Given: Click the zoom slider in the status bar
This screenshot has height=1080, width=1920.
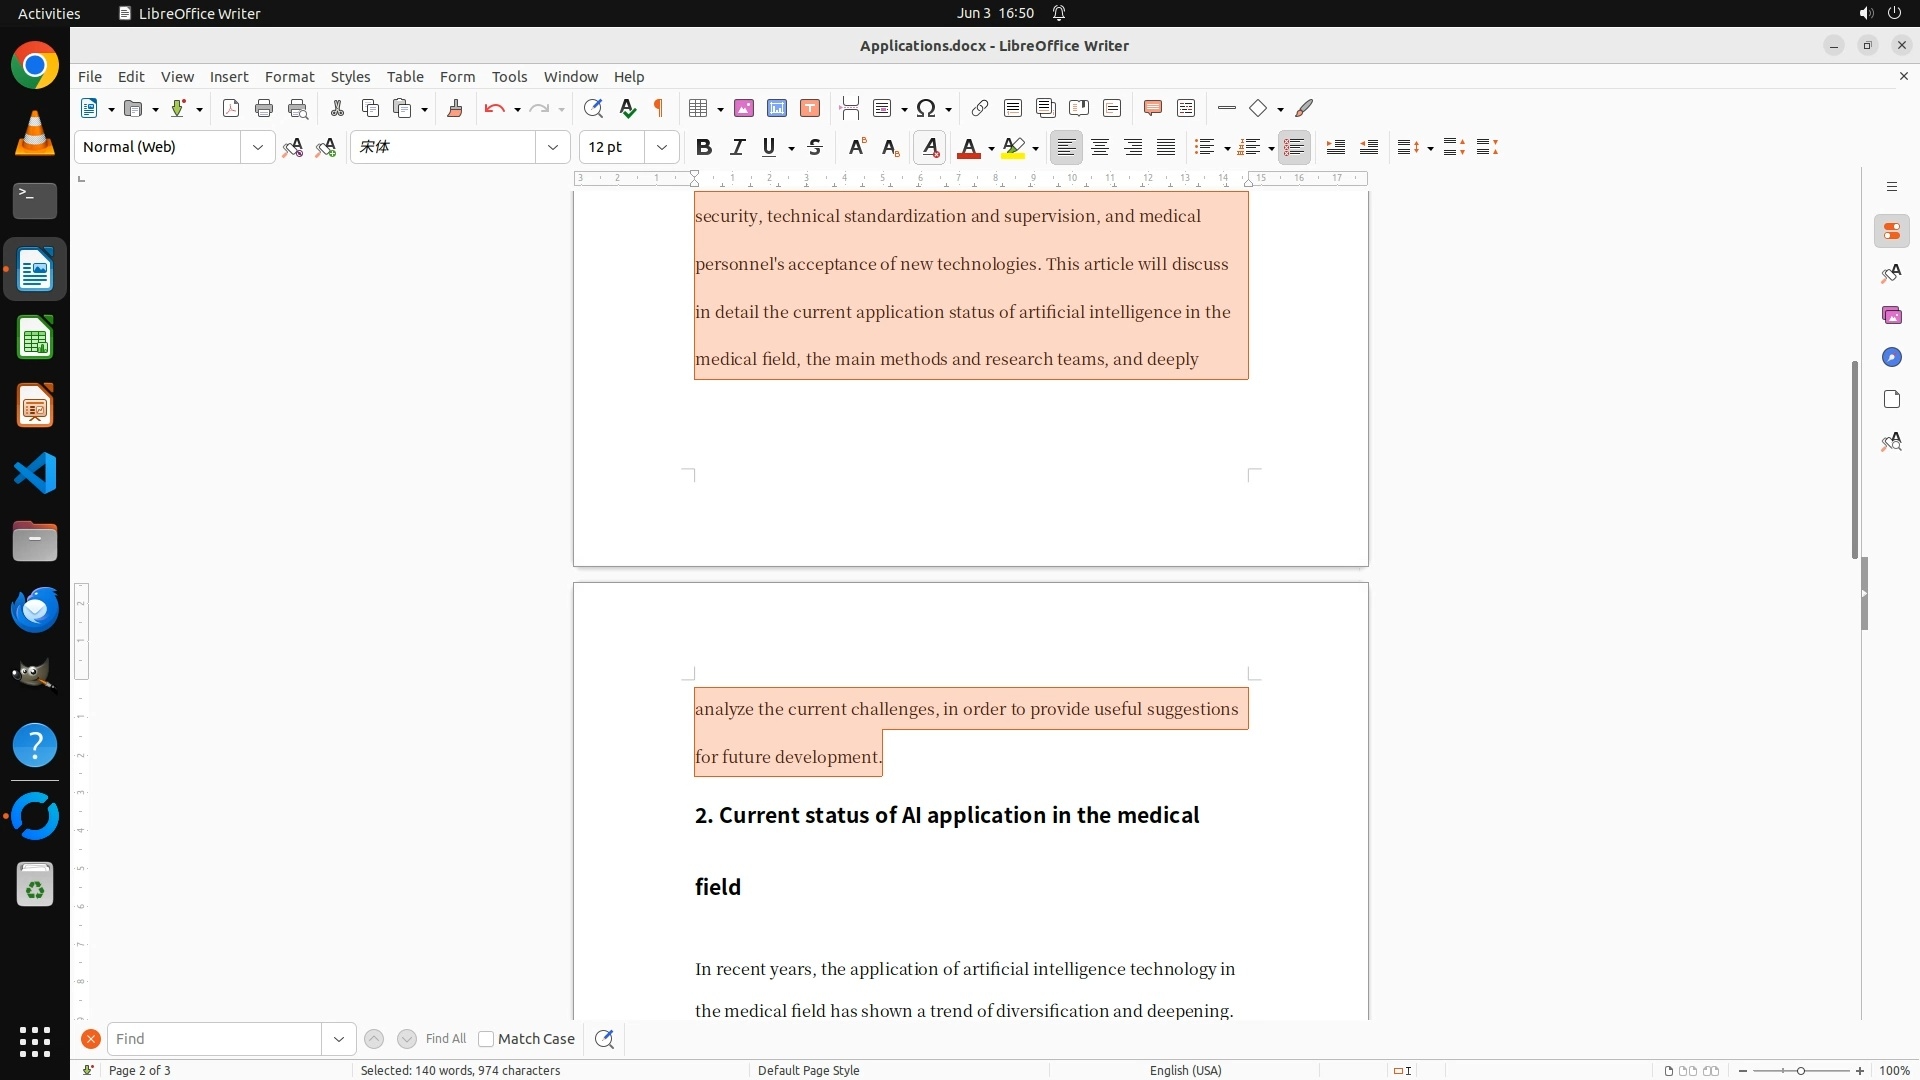Looking at the screenshot, I should 1800,1070.
